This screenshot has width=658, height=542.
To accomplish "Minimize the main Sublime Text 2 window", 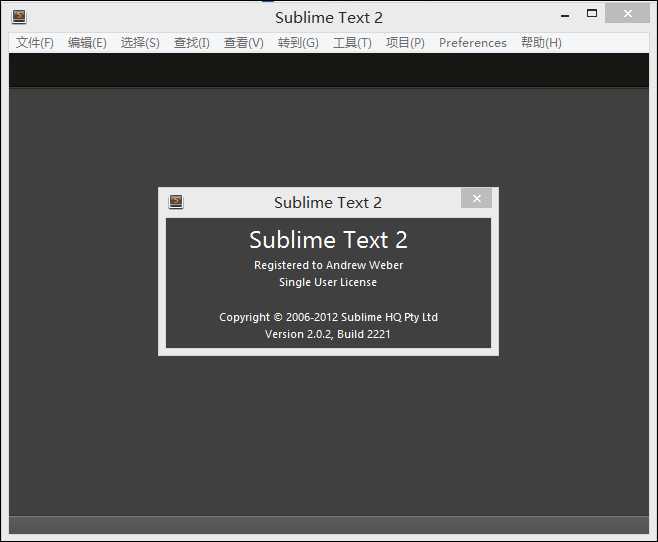I will [566, 16].
